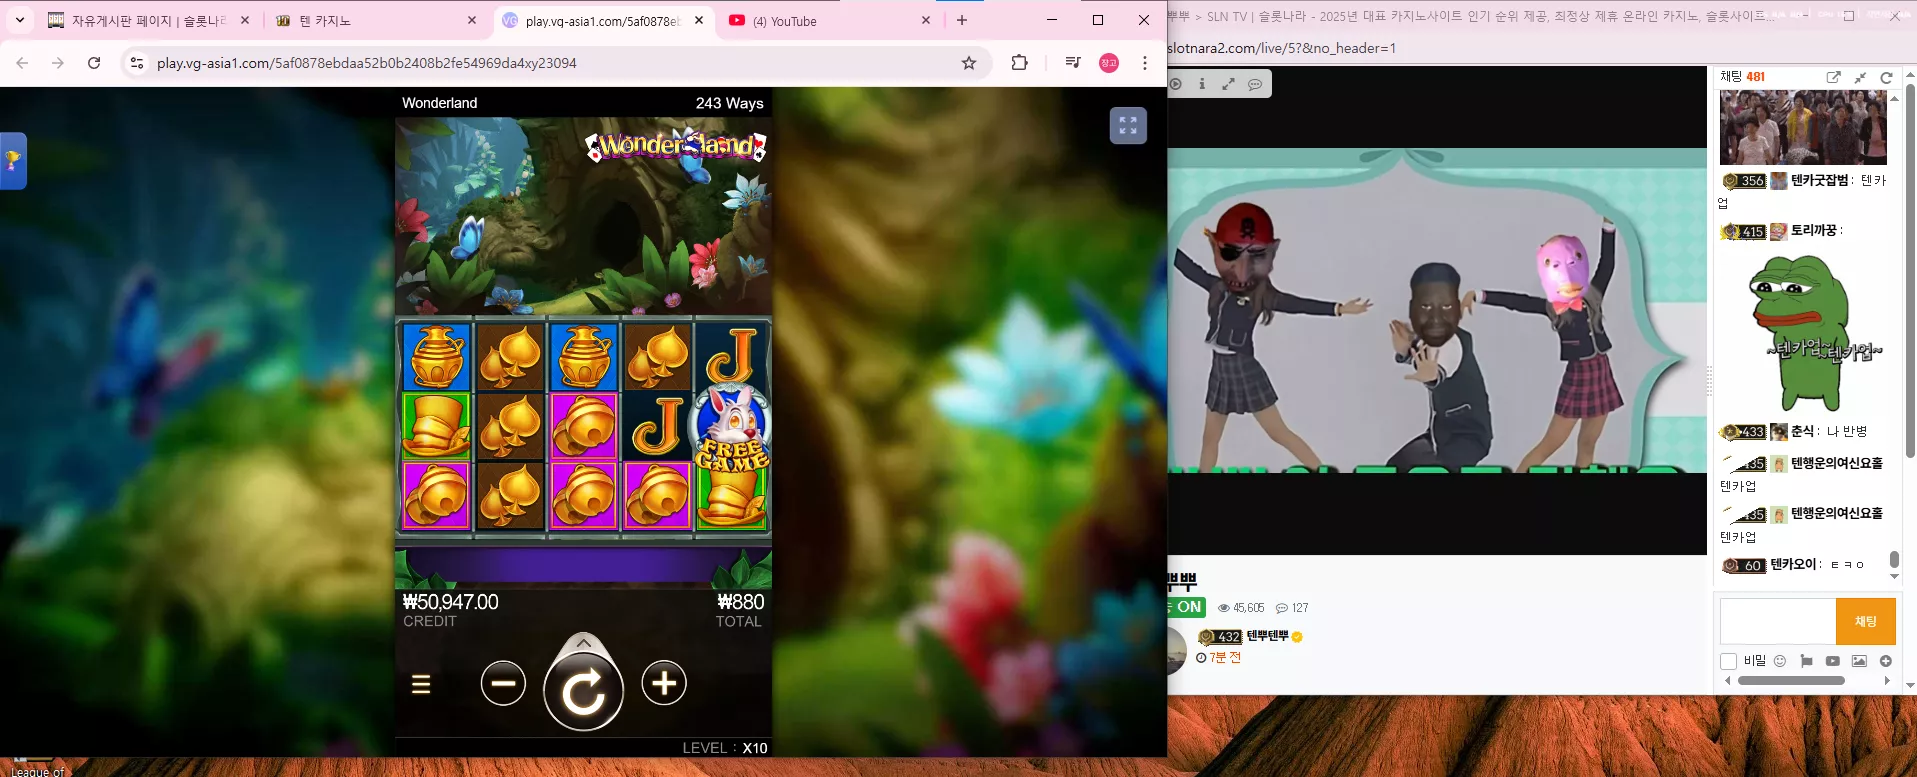The width and height of the screenshot is (1917, 777).
Task: Close the YouTube tab
Action: coord(926,20)
